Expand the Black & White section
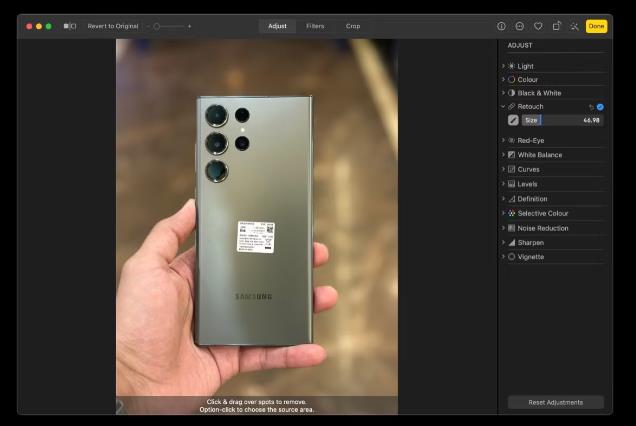The height and width of the screenshot is (426, 636). pyautogui.click(x=503, y=93)
